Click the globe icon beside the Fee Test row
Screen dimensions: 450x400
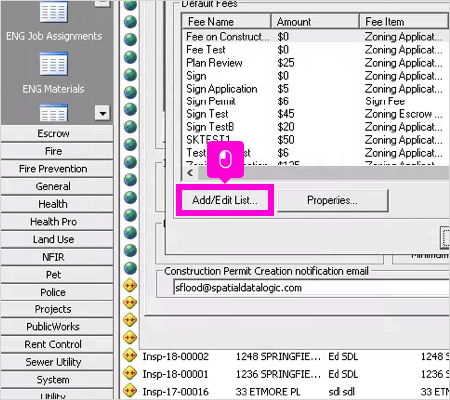tap(130, 57)
